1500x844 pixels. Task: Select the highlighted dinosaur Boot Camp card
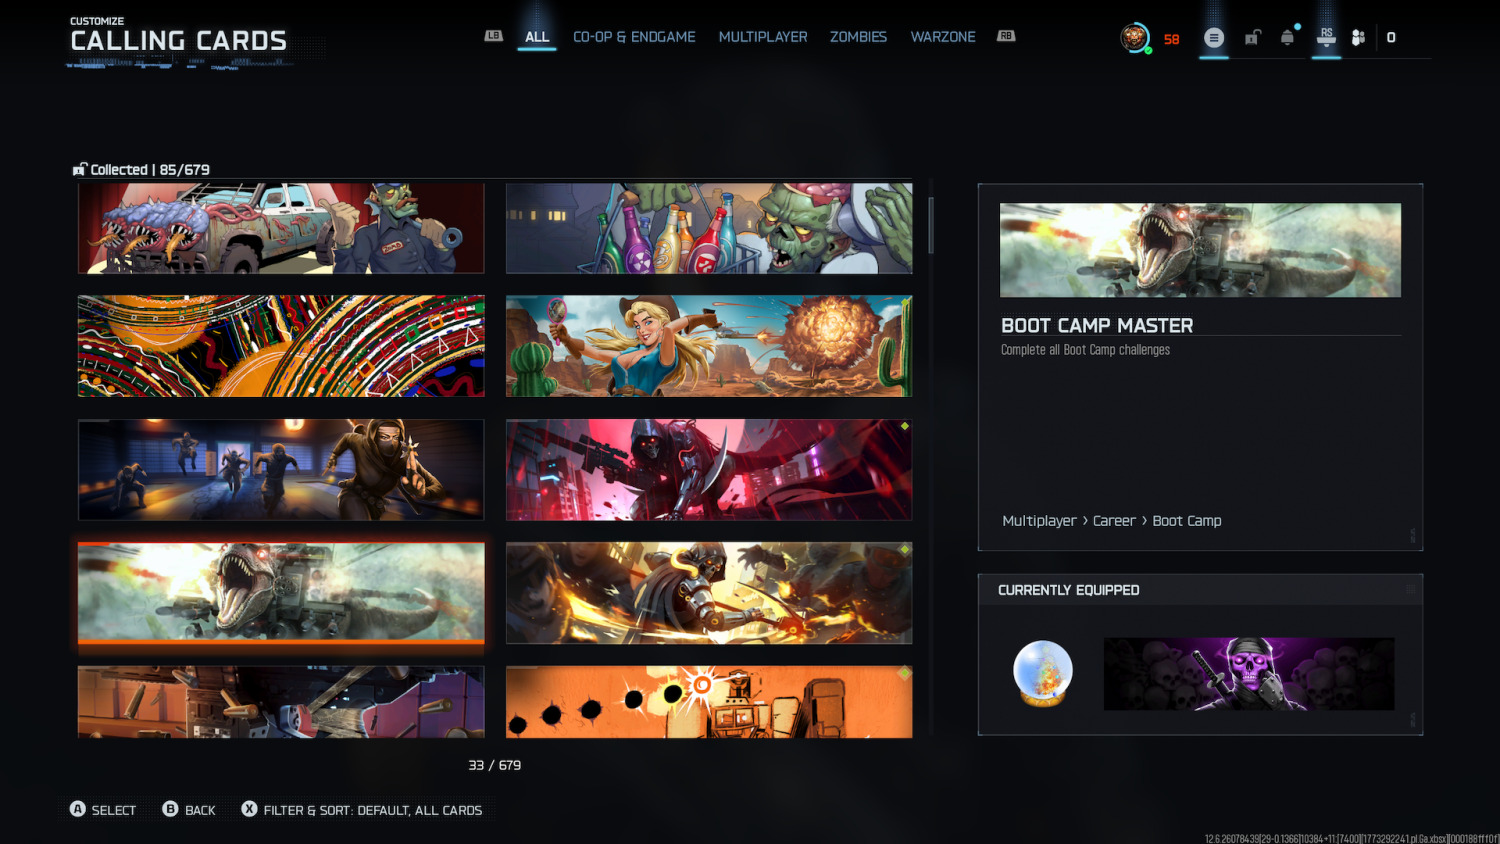[281, 593]
